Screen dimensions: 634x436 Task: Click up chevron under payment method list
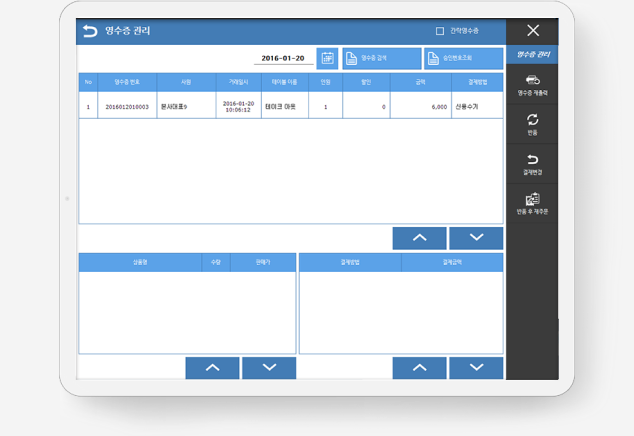click(419, 368)
